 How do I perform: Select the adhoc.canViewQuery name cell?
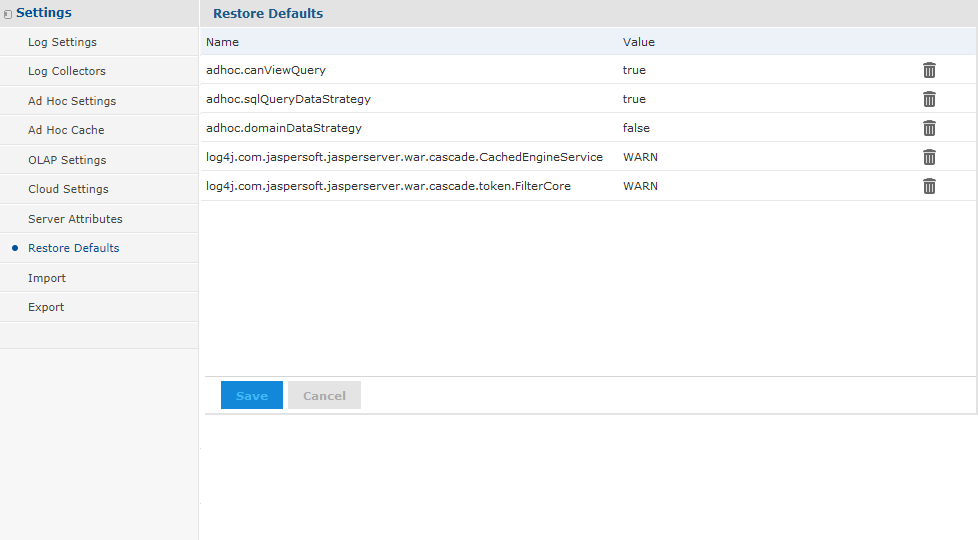pos(266,70)
